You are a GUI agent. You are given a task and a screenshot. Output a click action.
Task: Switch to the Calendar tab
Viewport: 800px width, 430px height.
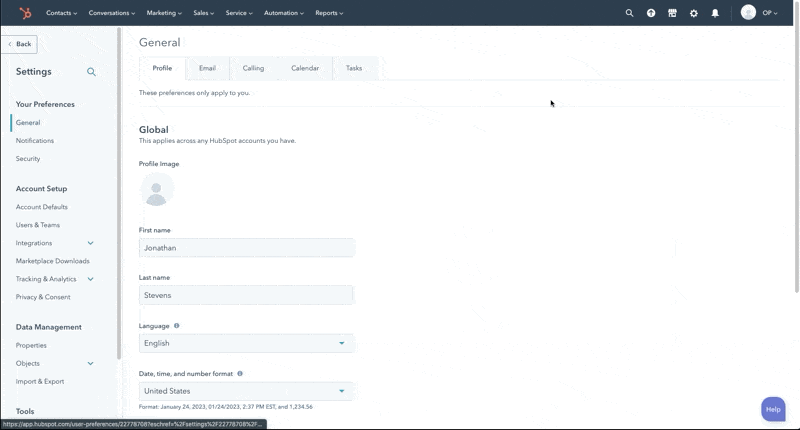[x=305, y=68]
